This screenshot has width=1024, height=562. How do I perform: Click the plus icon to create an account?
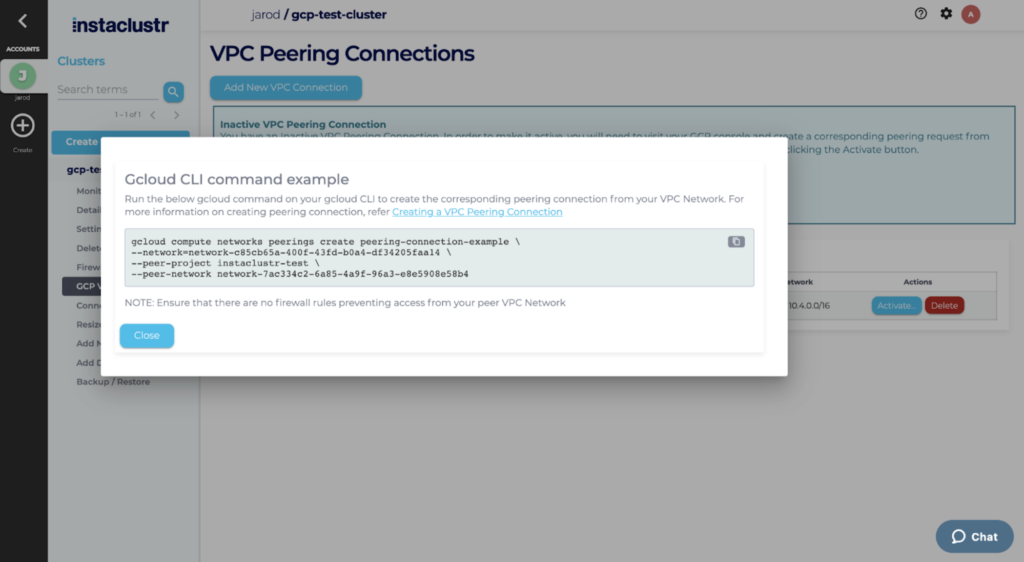[23, 126]
